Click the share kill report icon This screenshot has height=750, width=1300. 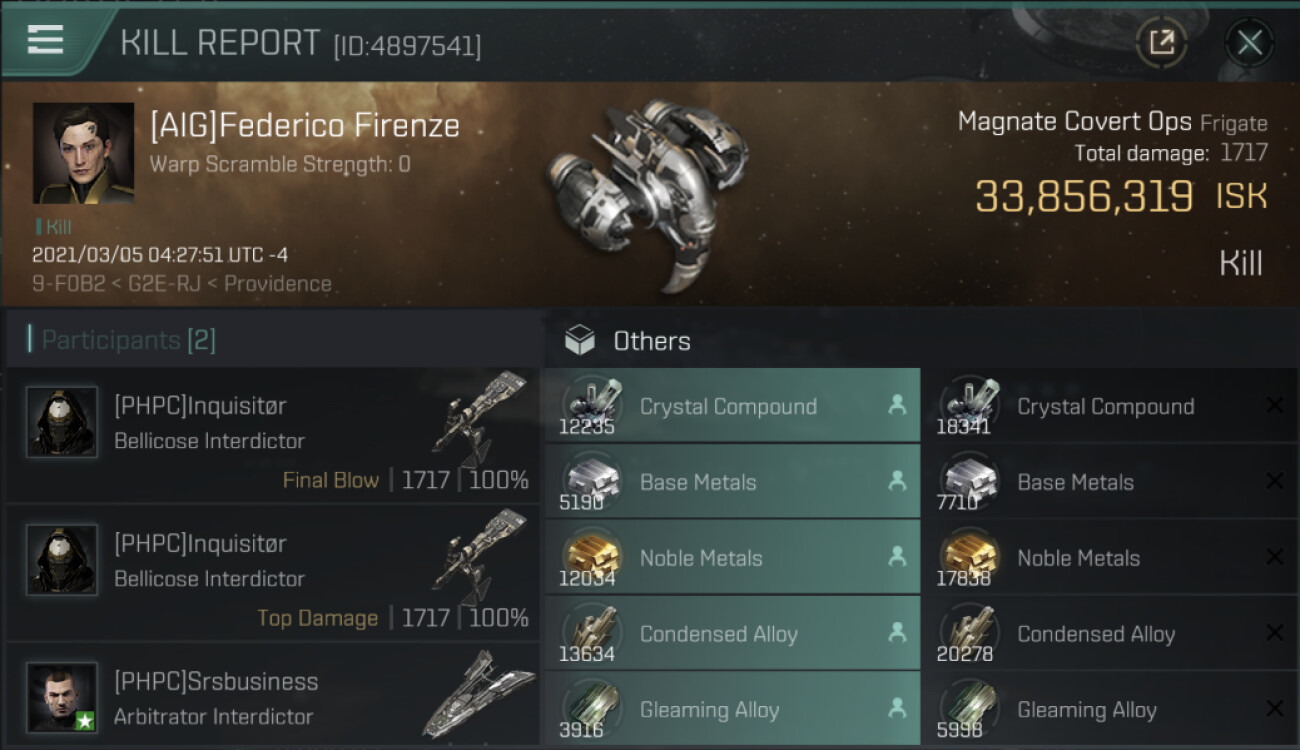coord(1161,42)
